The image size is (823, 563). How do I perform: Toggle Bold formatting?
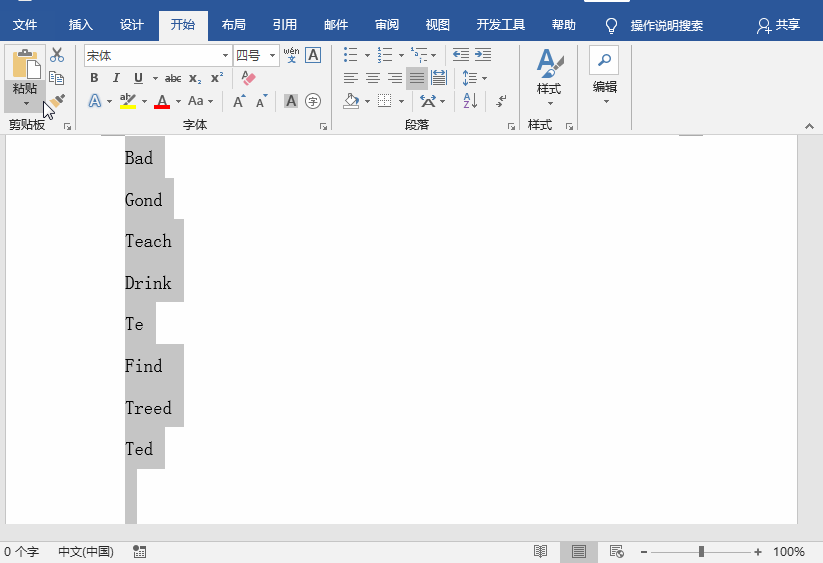click(94, 78)
